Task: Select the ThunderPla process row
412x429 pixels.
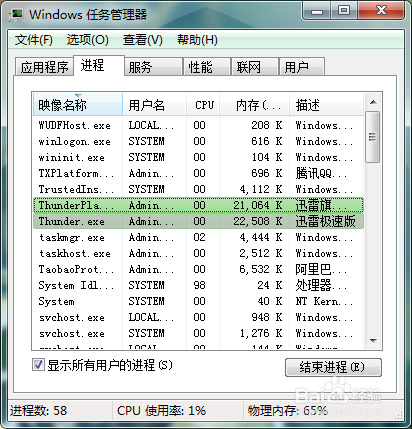Action: [x=198, y=205]
